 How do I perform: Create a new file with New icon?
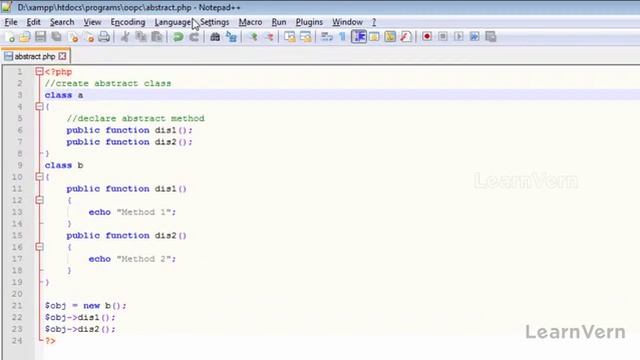(10, 37)
